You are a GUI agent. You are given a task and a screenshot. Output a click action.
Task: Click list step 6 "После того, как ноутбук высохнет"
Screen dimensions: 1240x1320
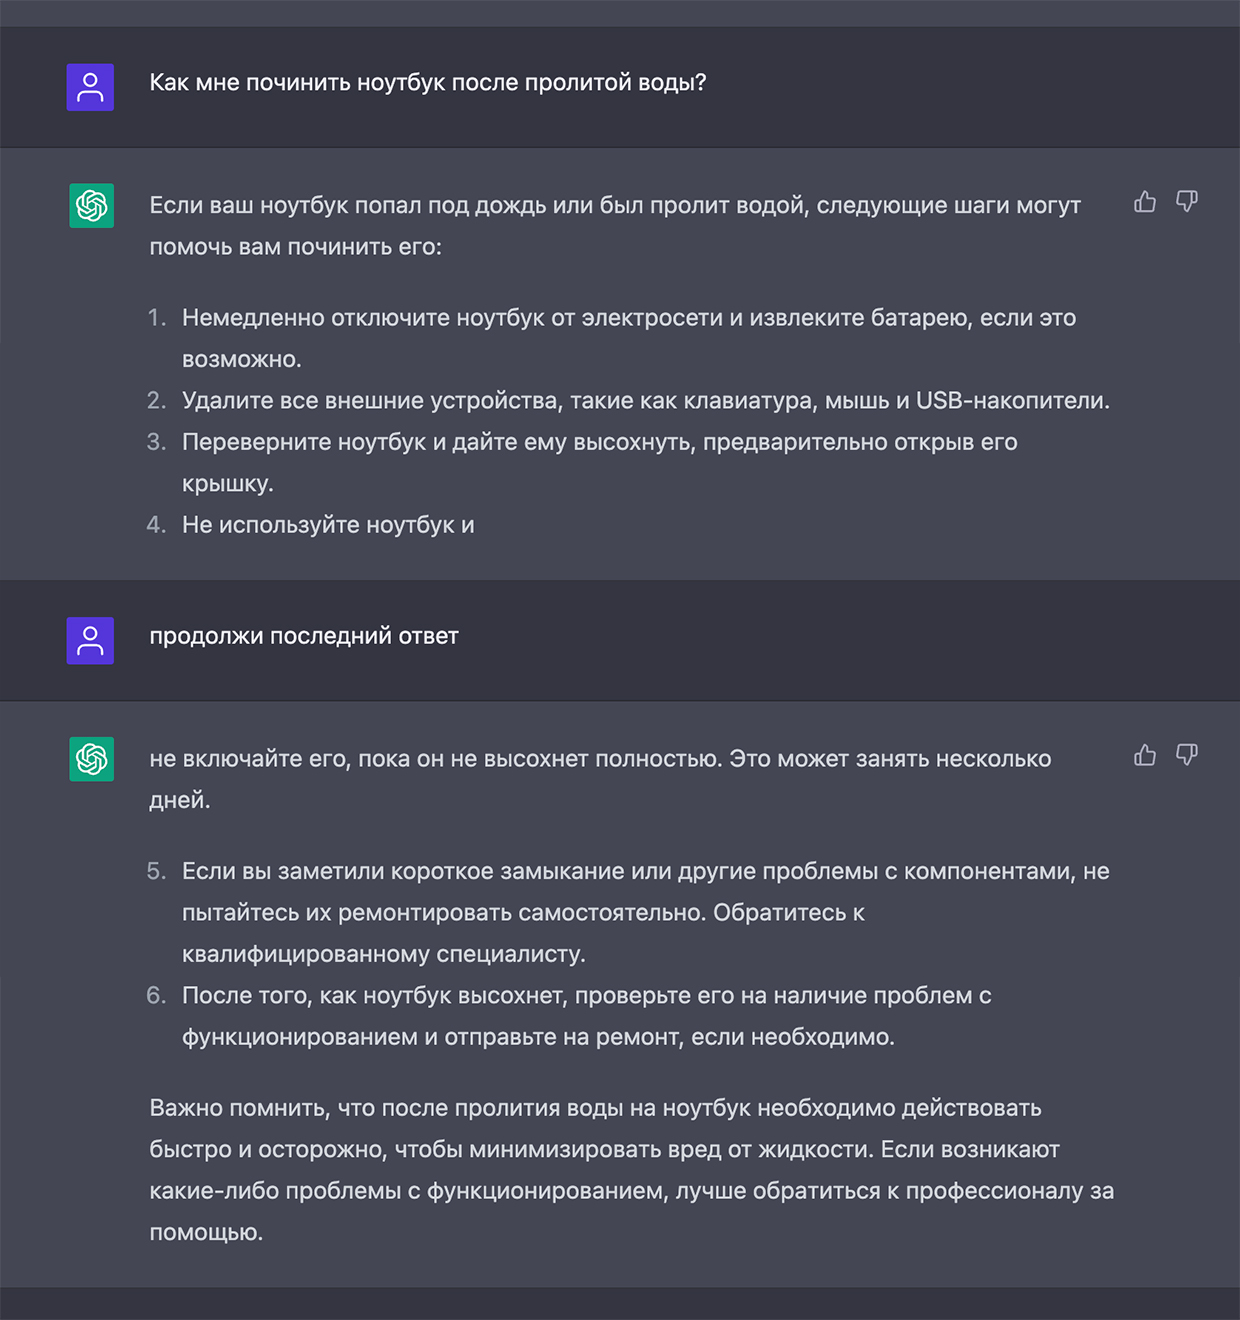[x=586, y=996]
